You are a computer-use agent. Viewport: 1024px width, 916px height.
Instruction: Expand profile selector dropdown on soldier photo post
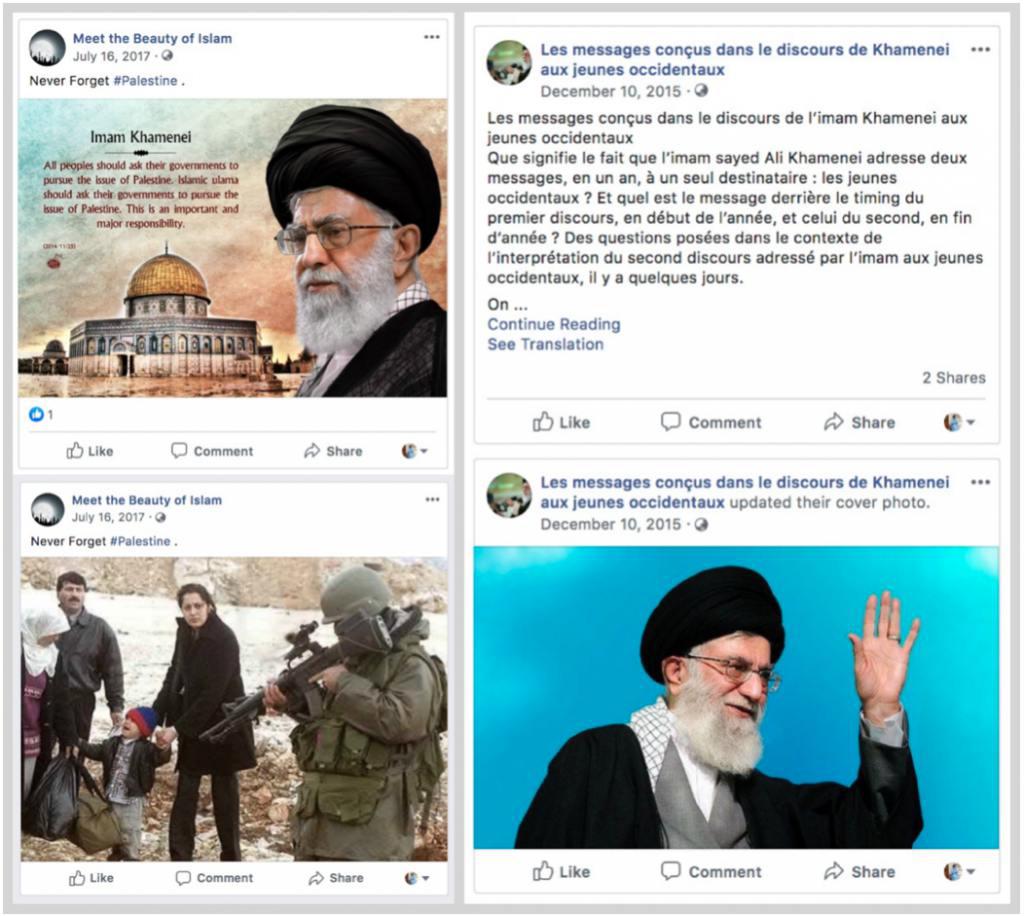pyautogui.click(x=417, y=878)
